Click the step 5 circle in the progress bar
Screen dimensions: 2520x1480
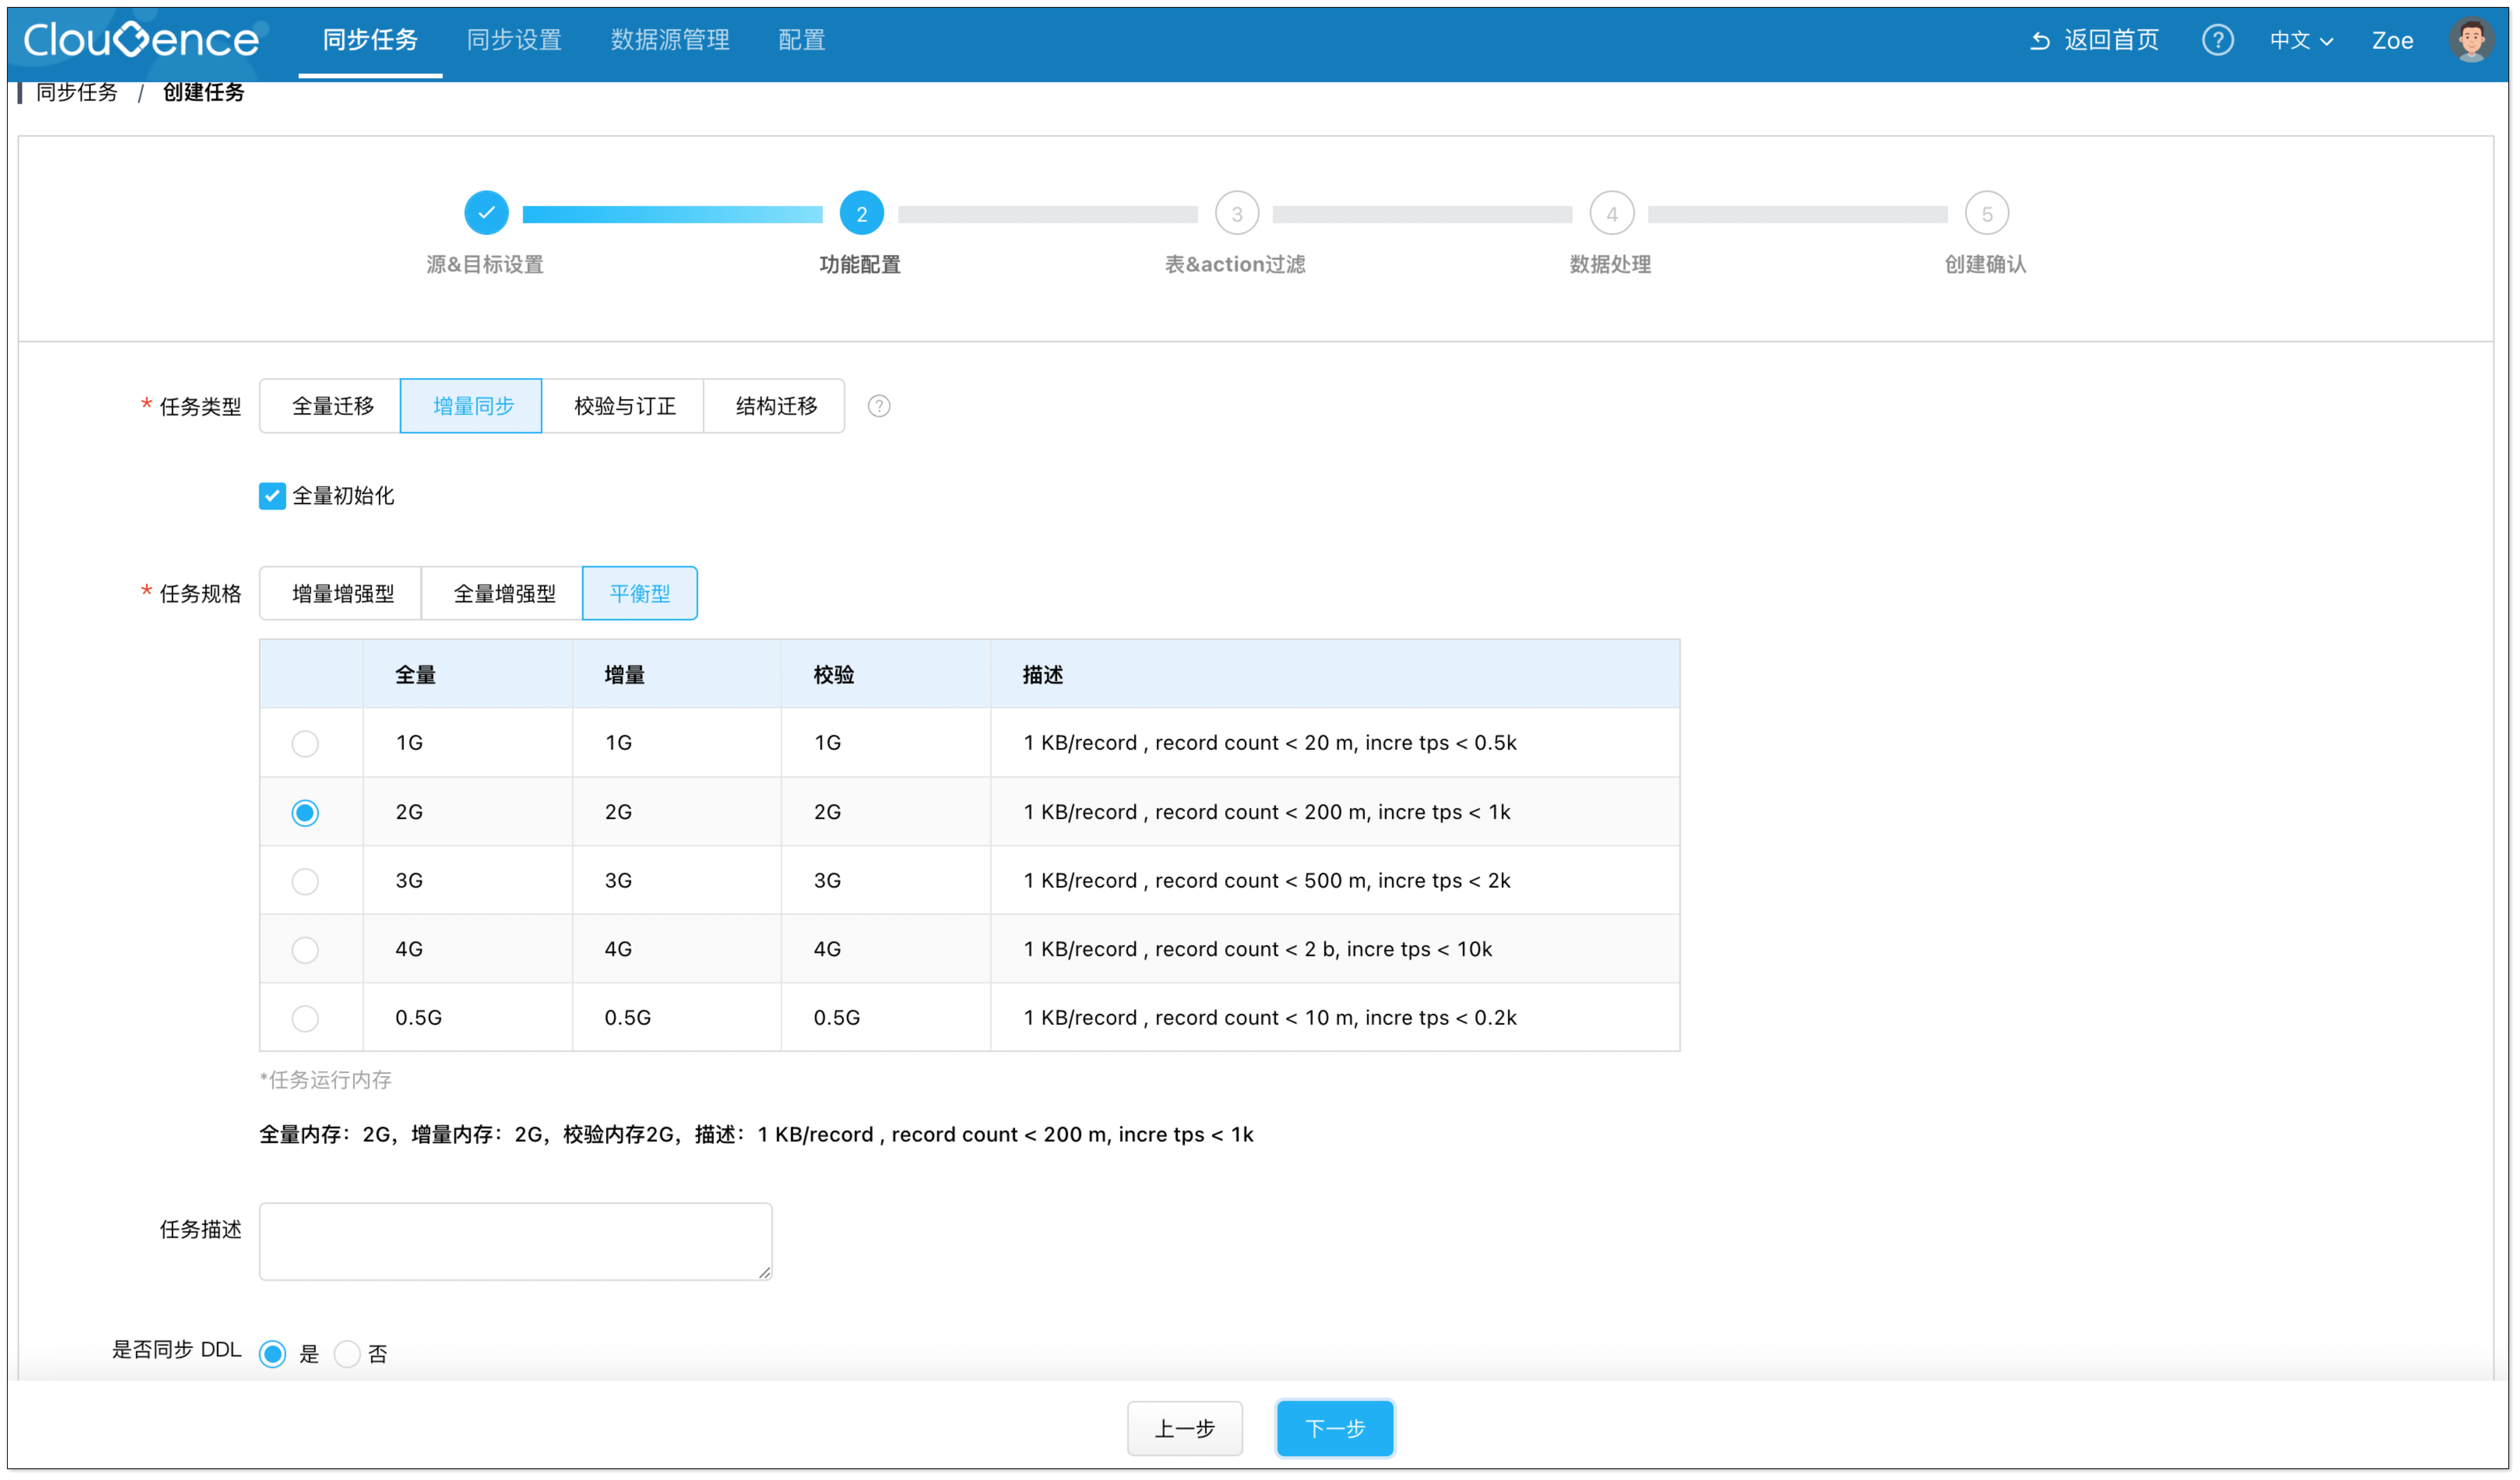(x=1986, y=213)
